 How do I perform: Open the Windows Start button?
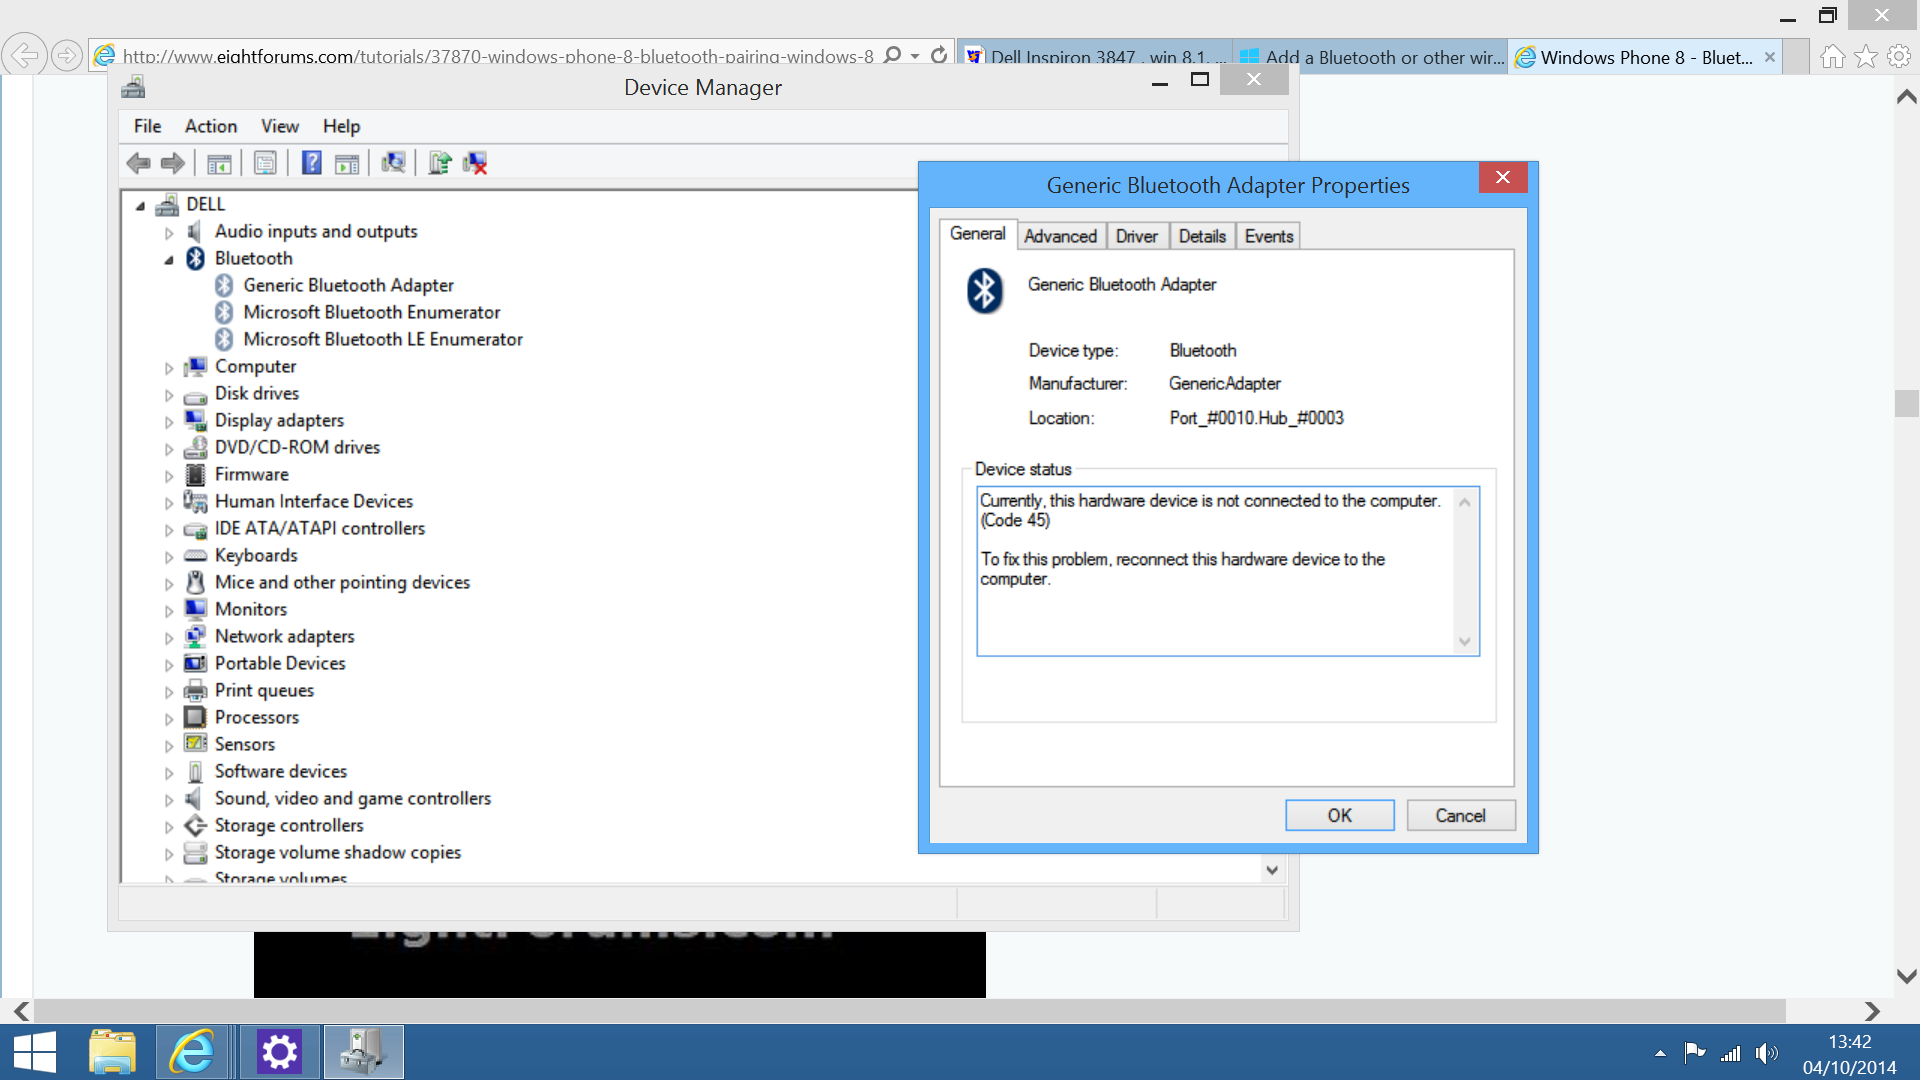(x=35, y=1052)
